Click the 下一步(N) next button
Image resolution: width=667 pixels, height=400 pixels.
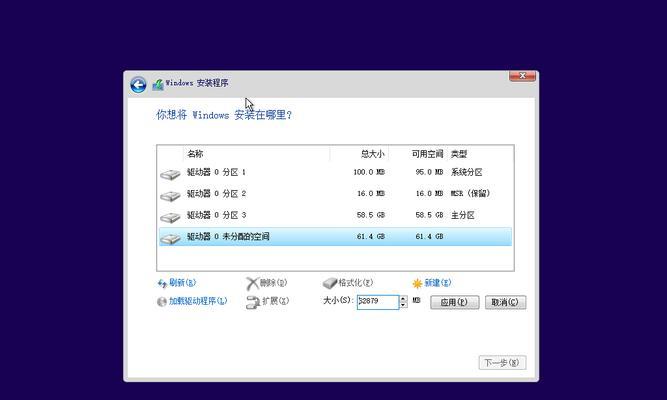[x=502, y=363]
